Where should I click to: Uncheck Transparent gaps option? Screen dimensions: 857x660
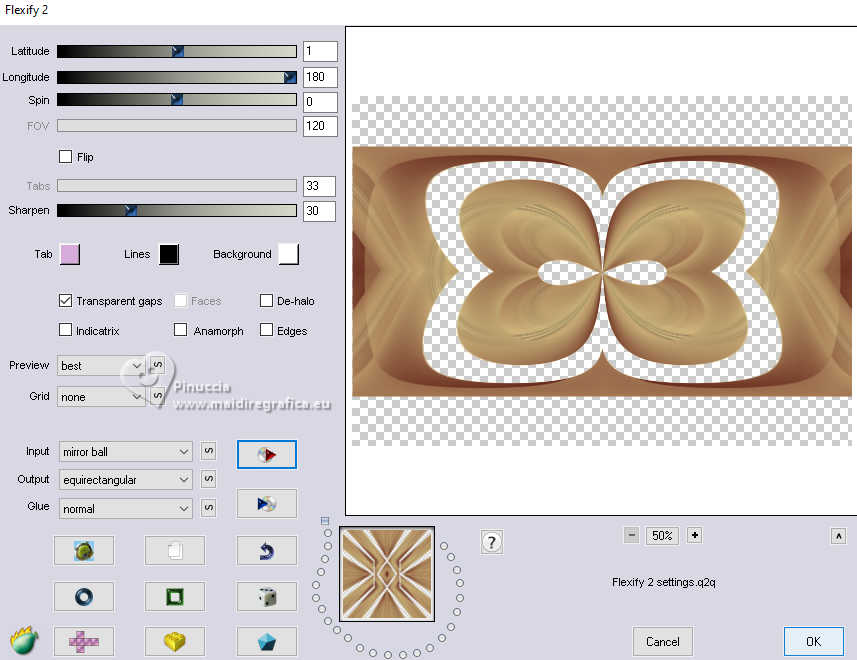point(66,301)
